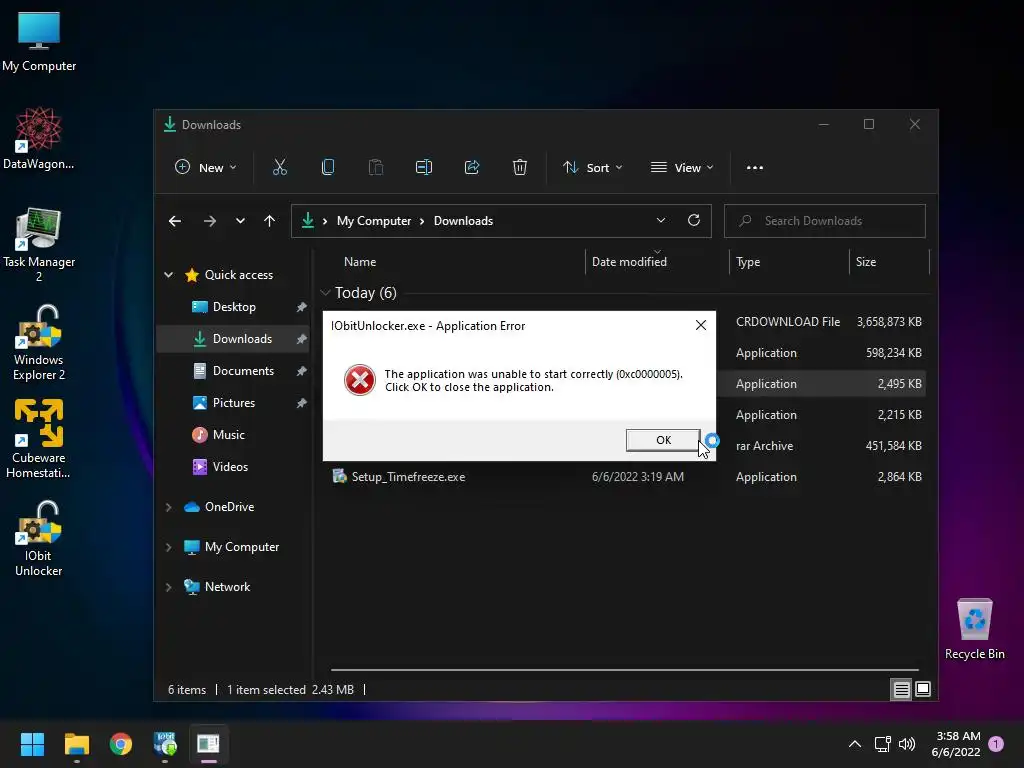This screenshot has width=1024, height=768.
Task: Expand the address bar history dropdown
Action: tap(661, 221)
